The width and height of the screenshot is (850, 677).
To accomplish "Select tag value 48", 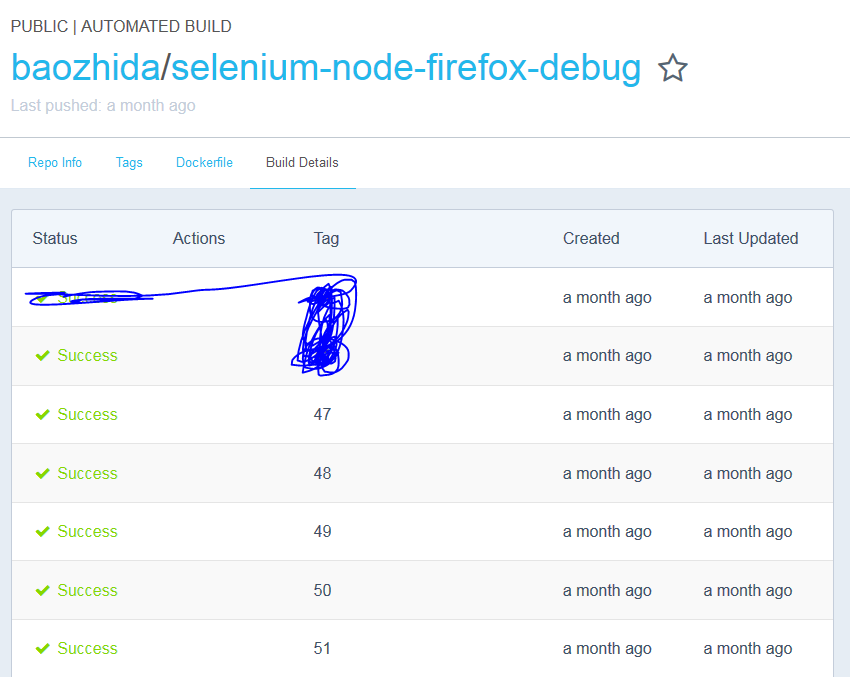I will (323, 474).
